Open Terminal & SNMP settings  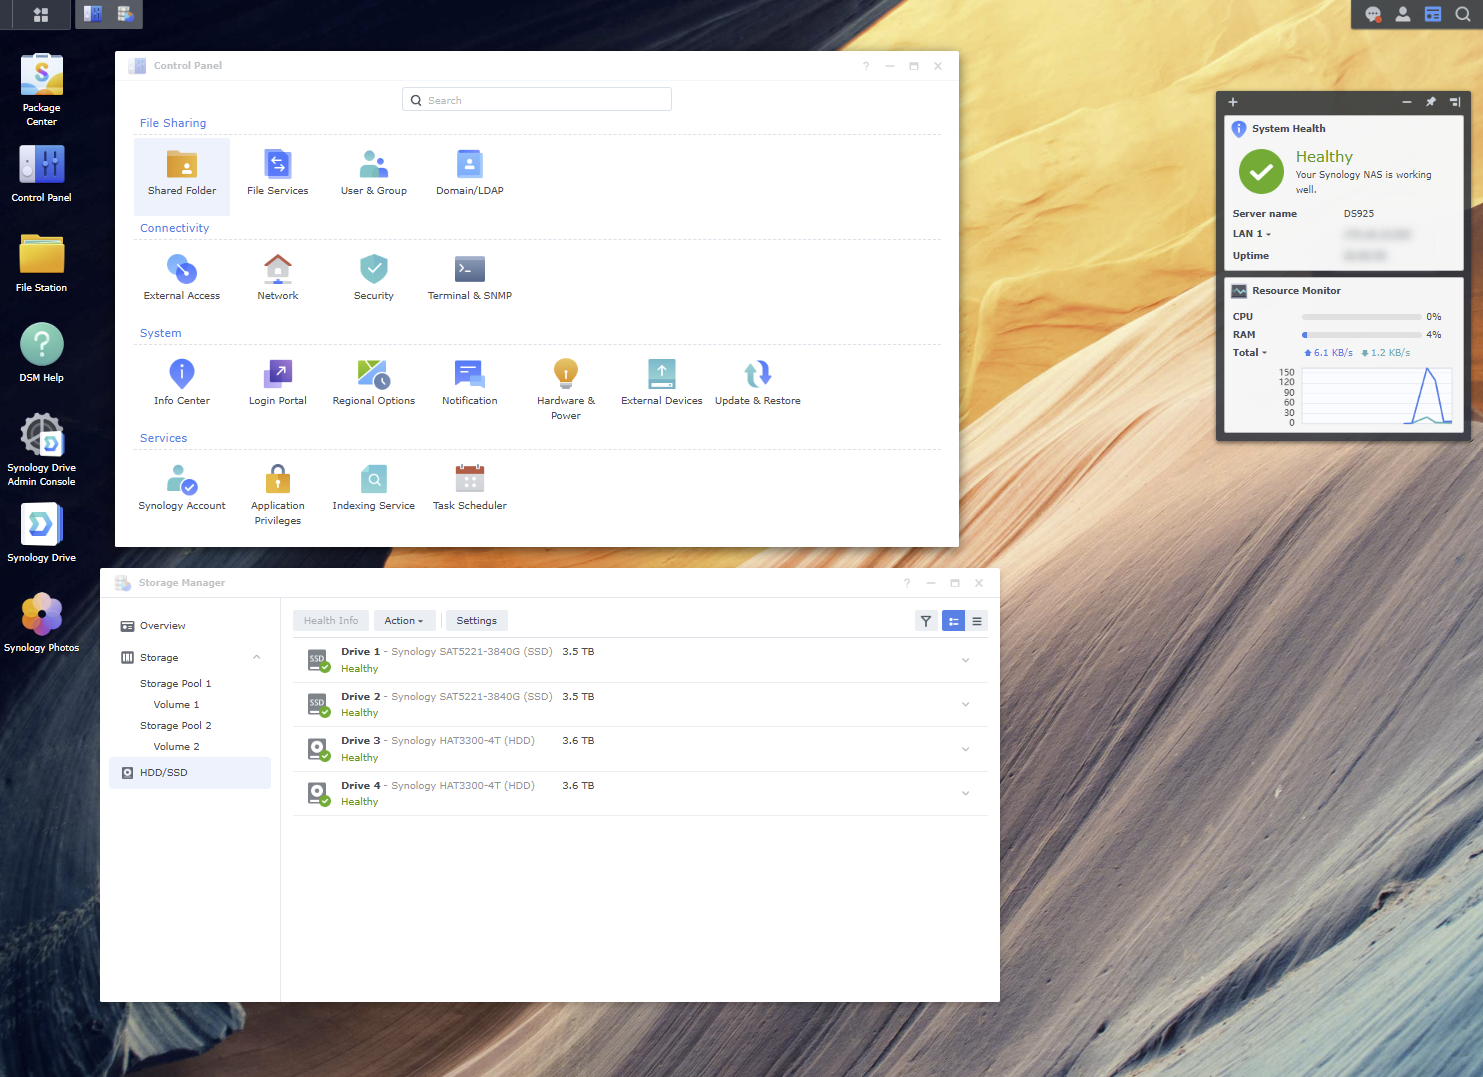[x=468, y=279]
